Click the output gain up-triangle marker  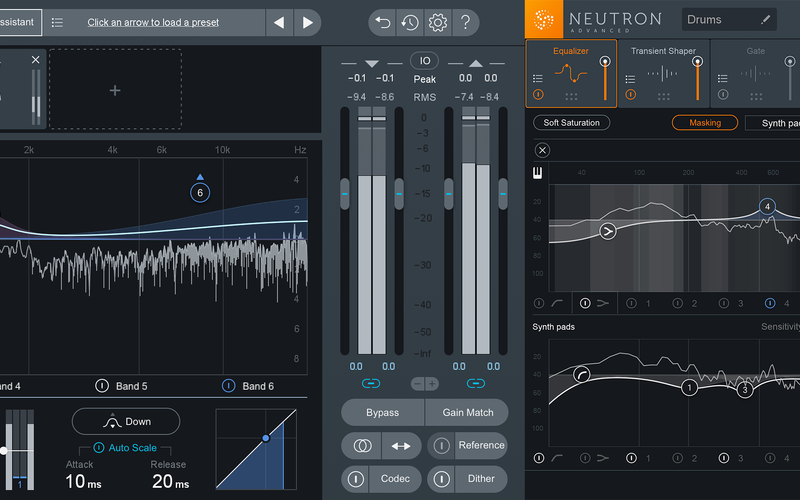click(x=476, y=63)
